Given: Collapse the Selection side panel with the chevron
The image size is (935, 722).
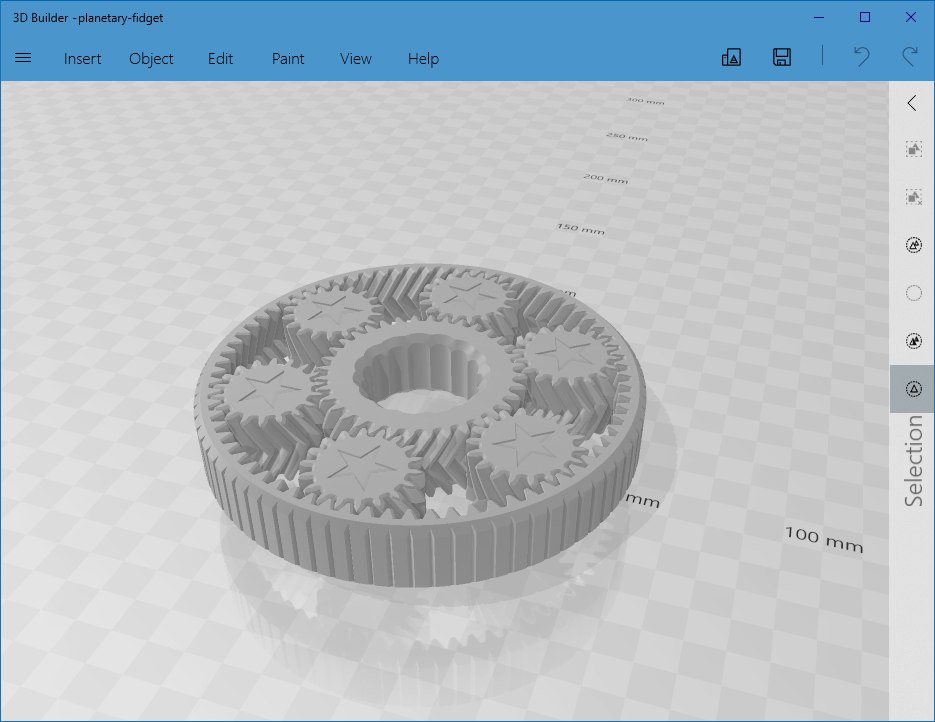Looking at the screenshot, I should pyautogui.click(x=912, y=103).
